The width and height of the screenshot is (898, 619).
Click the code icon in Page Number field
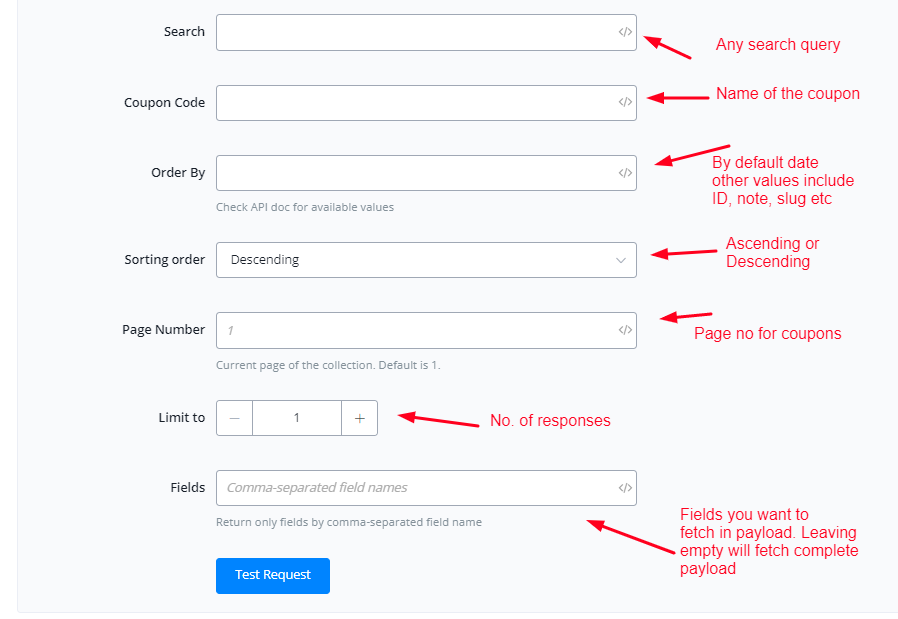point(625,330)
